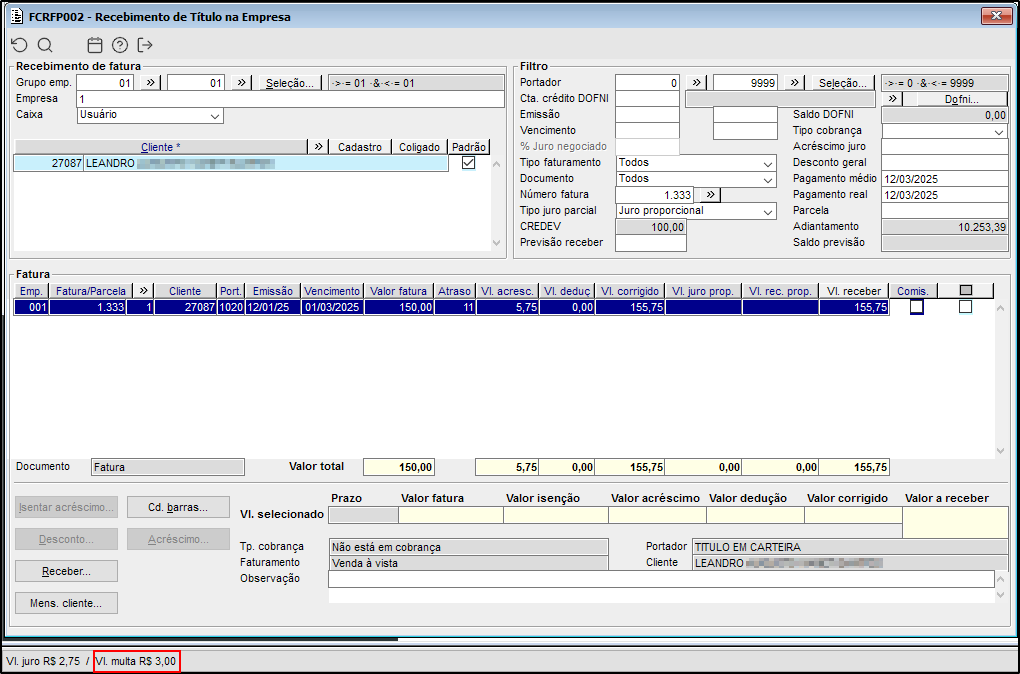This screenshot has height=674, width=1020.
Task: Toggle the Comis. checkbox on invoice 1.333
Action: [x=917, y=306]
